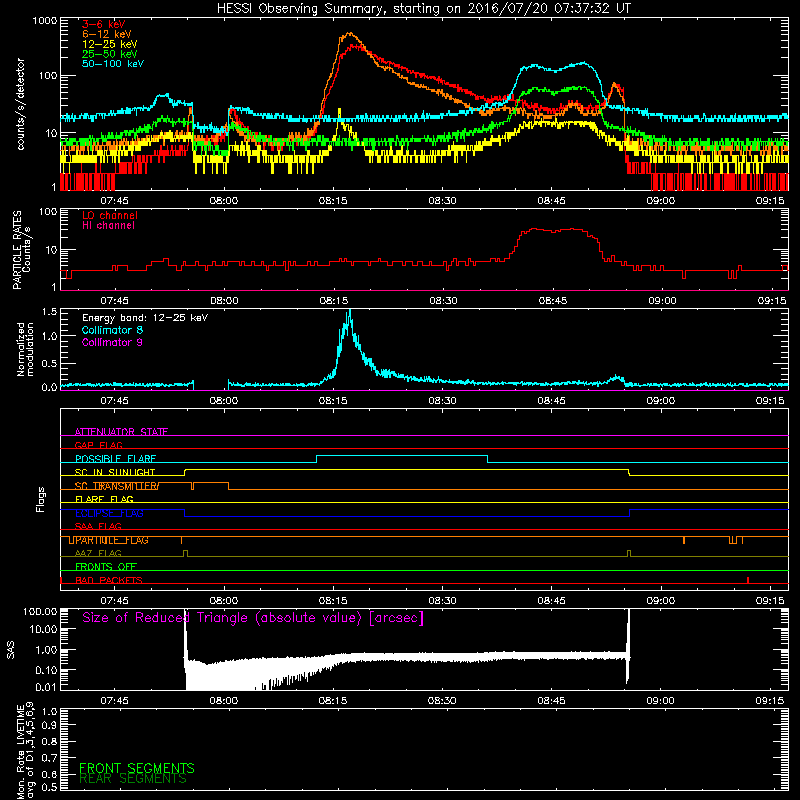Click the FLARE FLAG label
This screenshot has height=800, width=800.
[x=104, y=499]
